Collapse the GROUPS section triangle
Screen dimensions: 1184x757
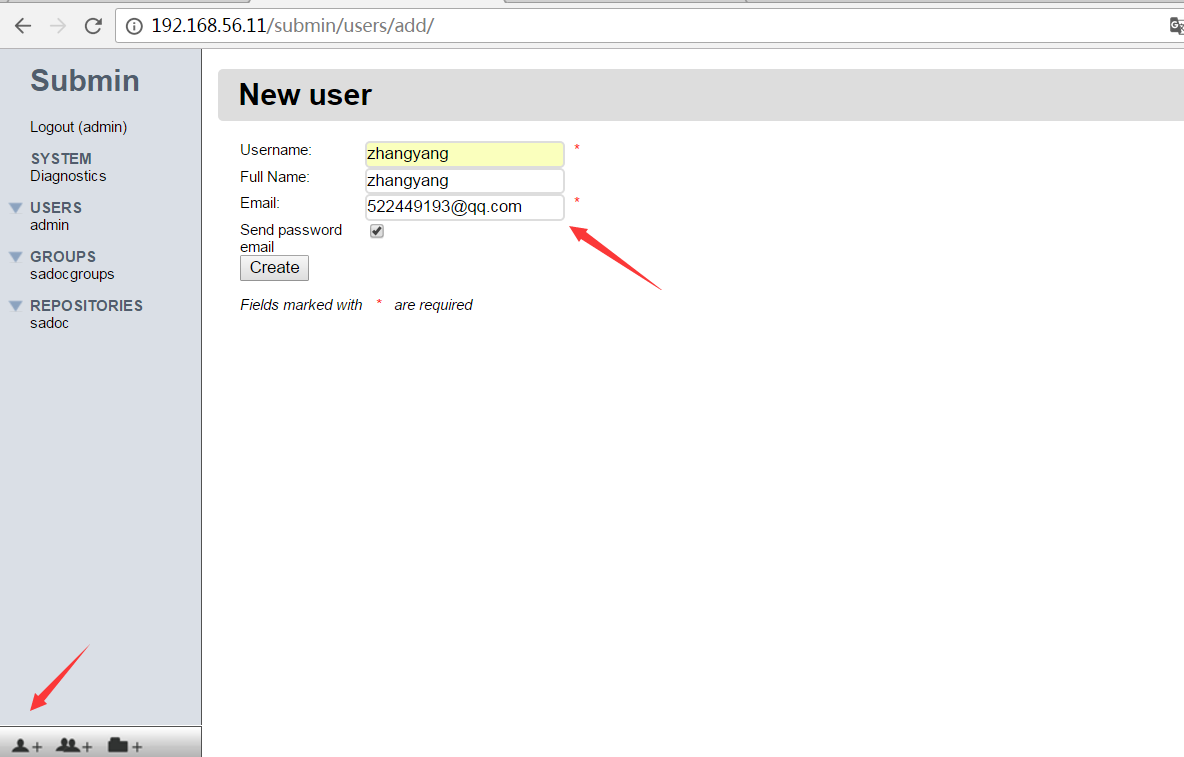coord(16,257)
